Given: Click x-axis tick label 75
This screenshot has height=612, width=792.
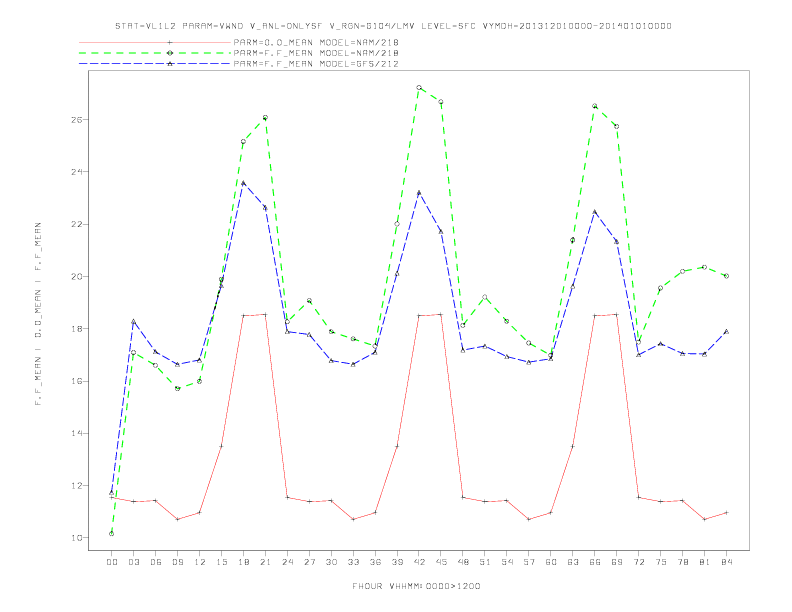Looking at the screenshot, I should (x=661, y=562).
